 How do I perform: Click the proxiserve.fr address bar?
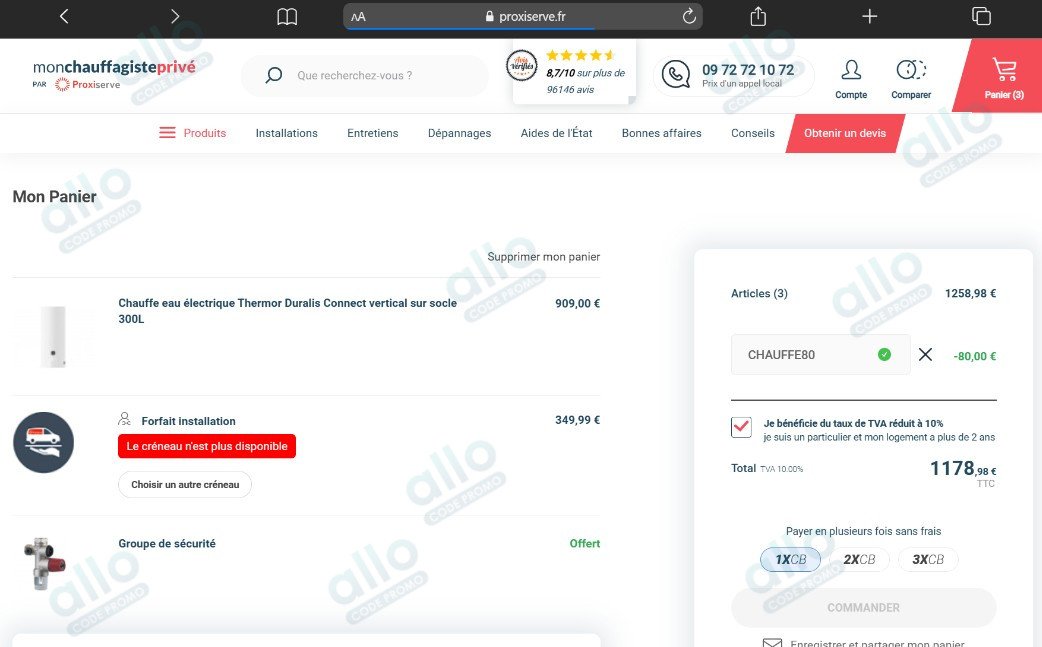click(x=522, y=17)
